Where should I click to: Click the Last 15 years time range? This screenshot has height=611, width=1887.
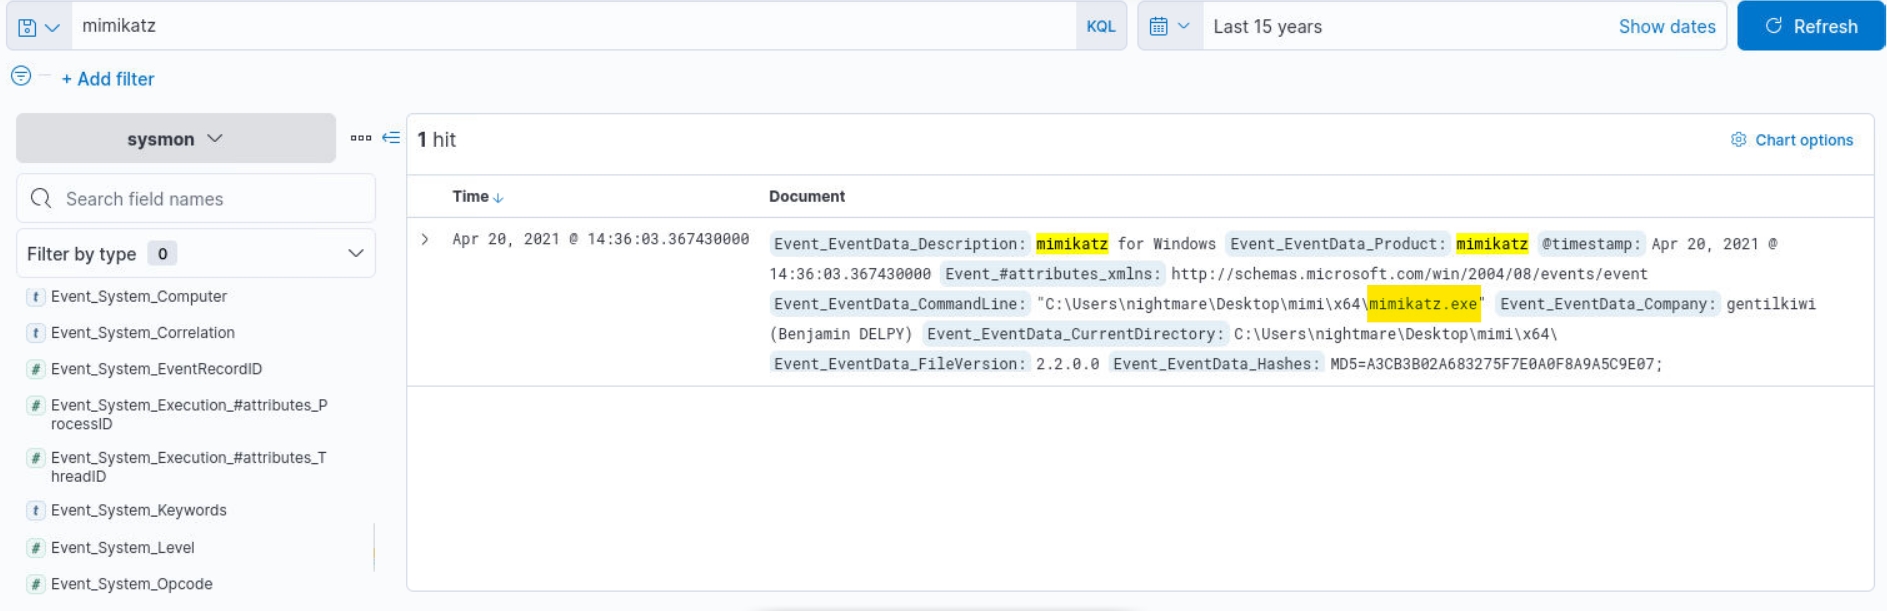coord(1267,27)
